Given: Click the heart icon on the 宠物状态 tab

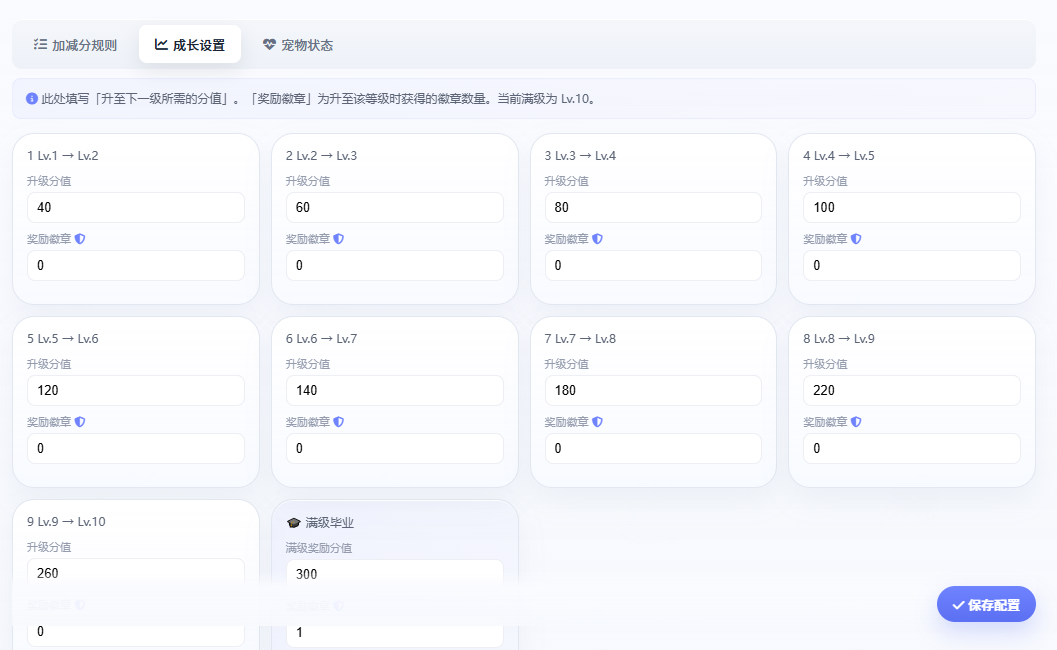Looking at the screenshot, I should pyautogui.click(x=269, y=45).
